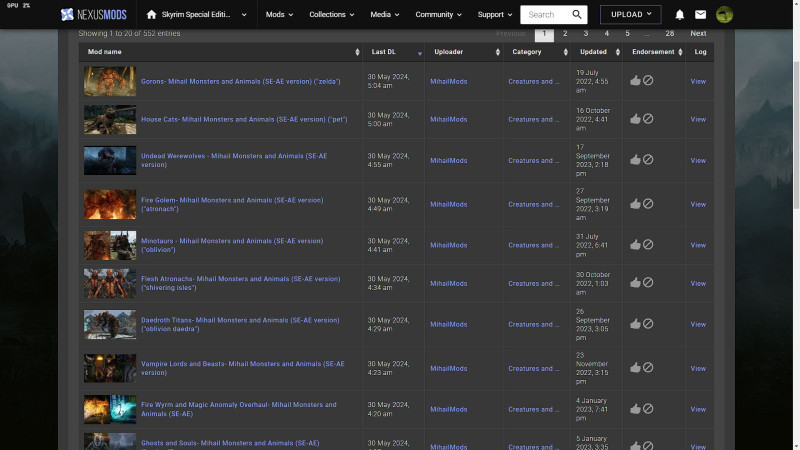
Task: Endorse the Fire Golem mod
Action: pos(635,204)
